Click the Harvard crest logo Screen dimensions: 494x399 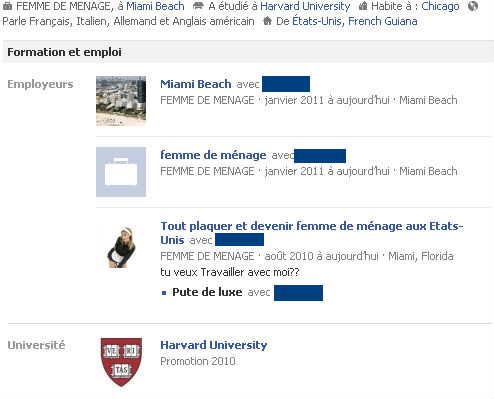tap(121, 362)
